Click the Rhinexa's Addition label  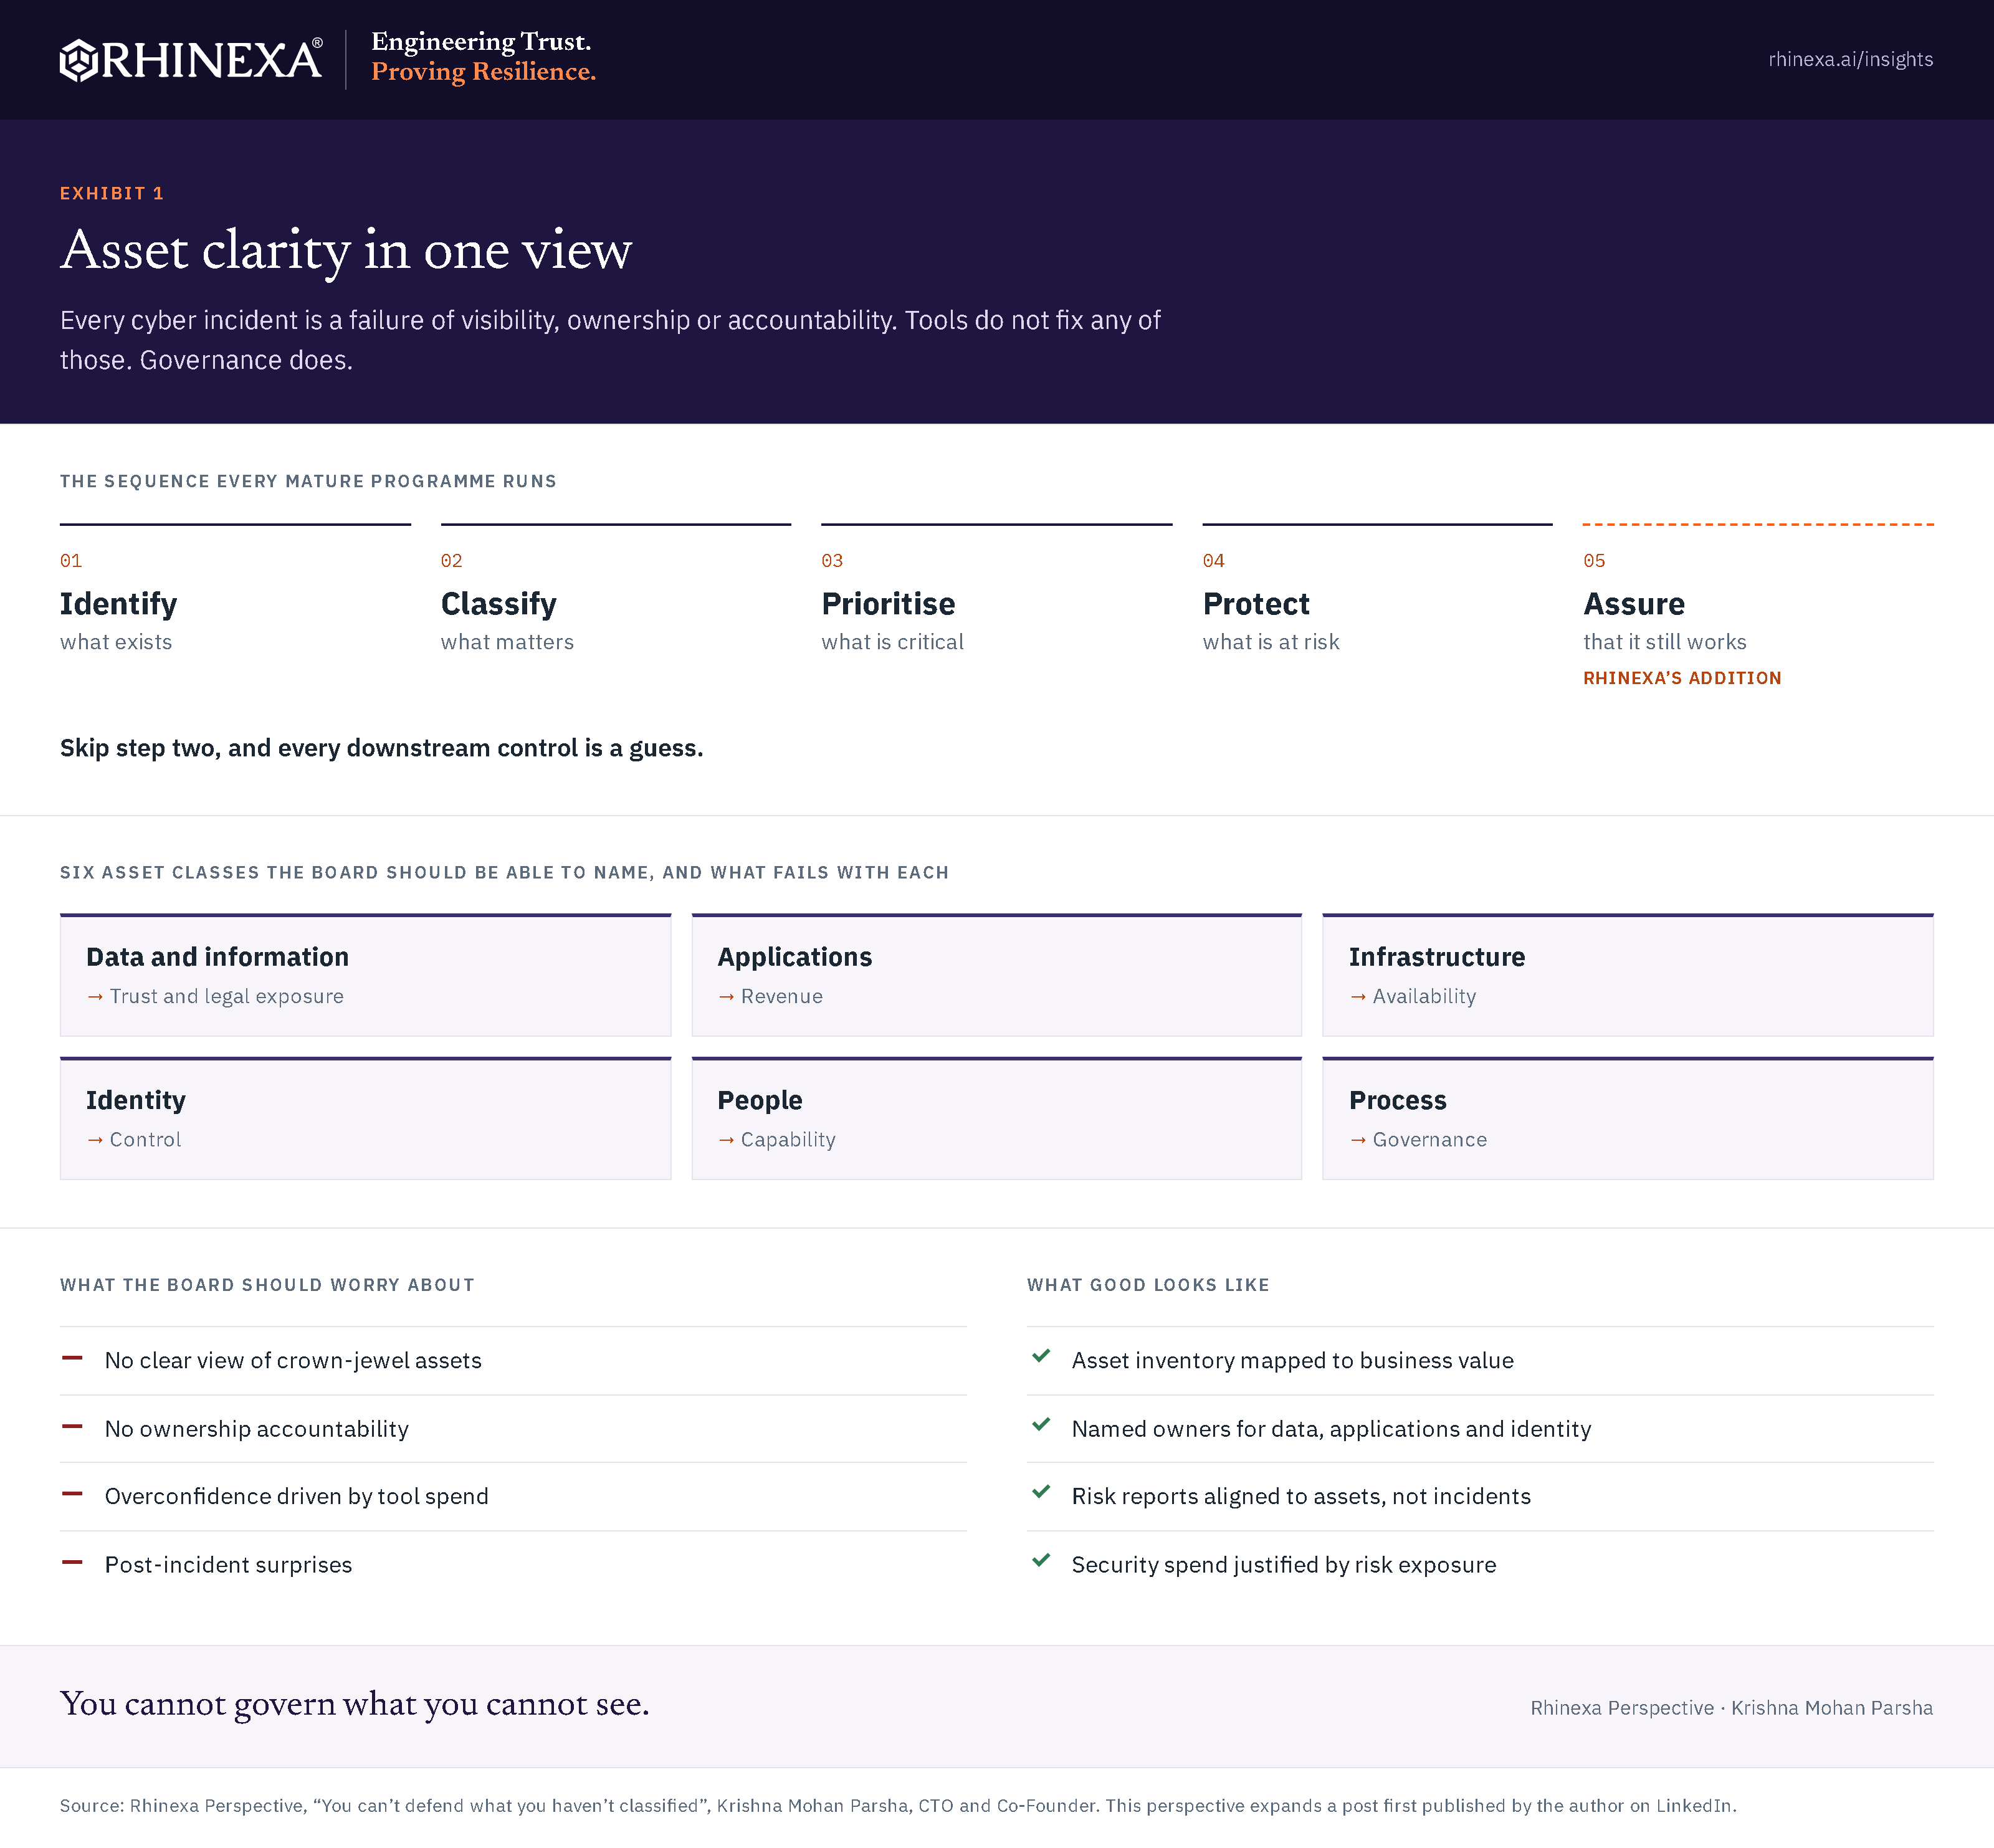tap(1682, 678)
